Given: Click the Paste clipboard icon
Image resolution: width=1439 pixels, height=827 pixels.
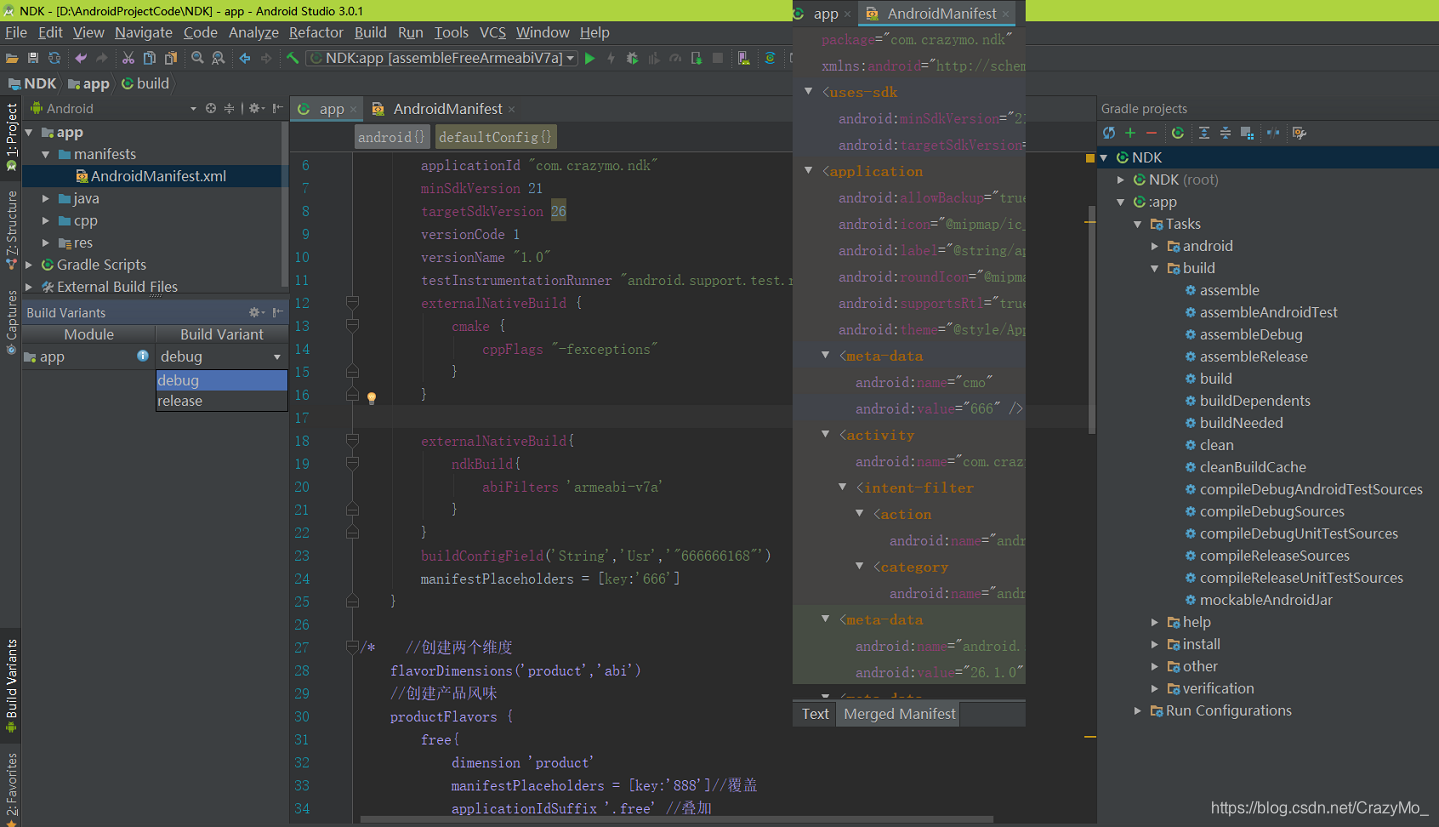Looking at the screenshot, I should [x=170, y=58].
